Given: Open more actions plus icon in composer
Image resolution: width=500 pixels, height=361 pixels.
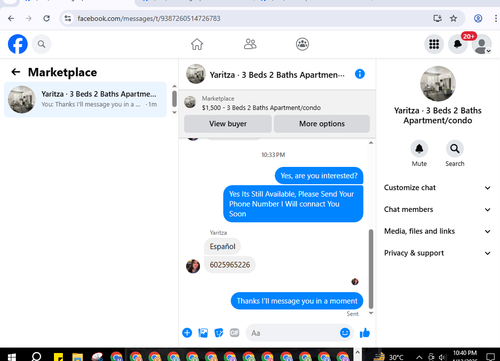Looking at the screenshot, I should [x=187, y=332].
